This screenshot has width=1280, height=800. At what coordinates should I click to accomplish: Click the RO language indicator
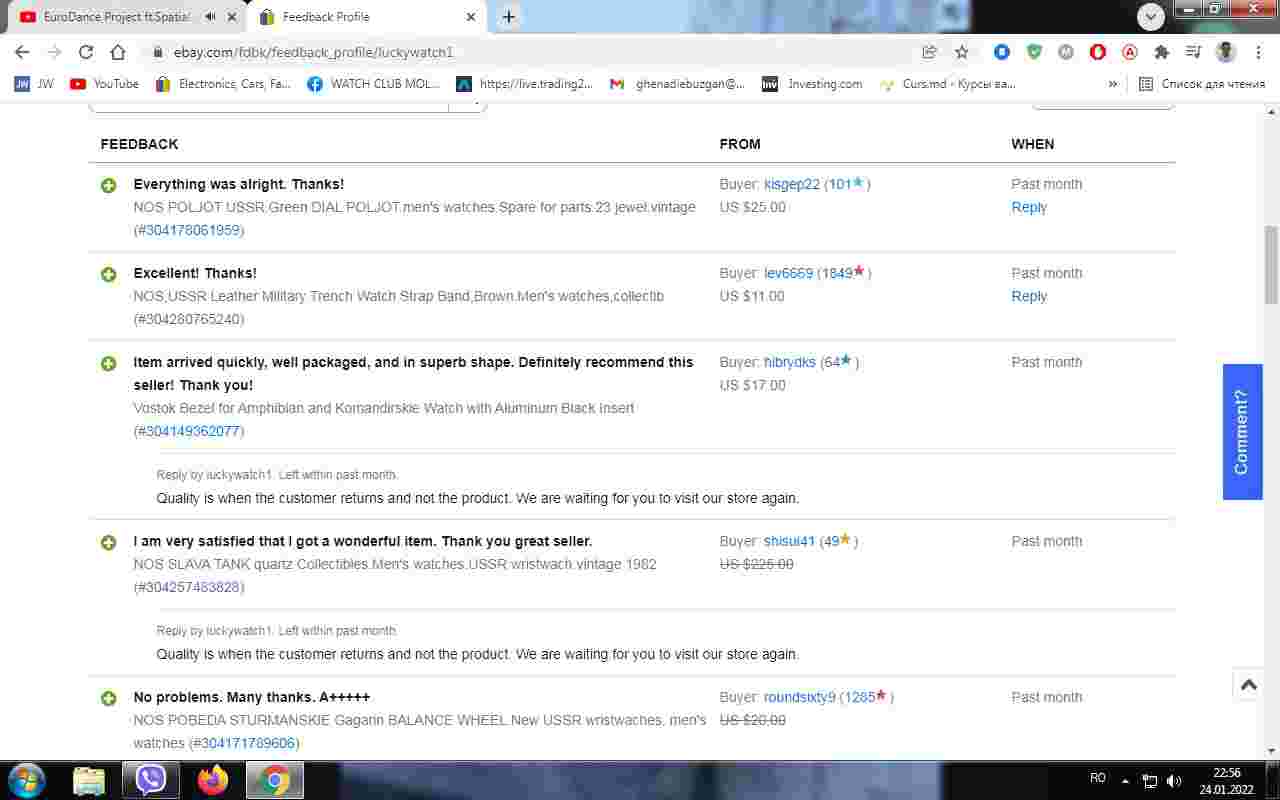1098,778
